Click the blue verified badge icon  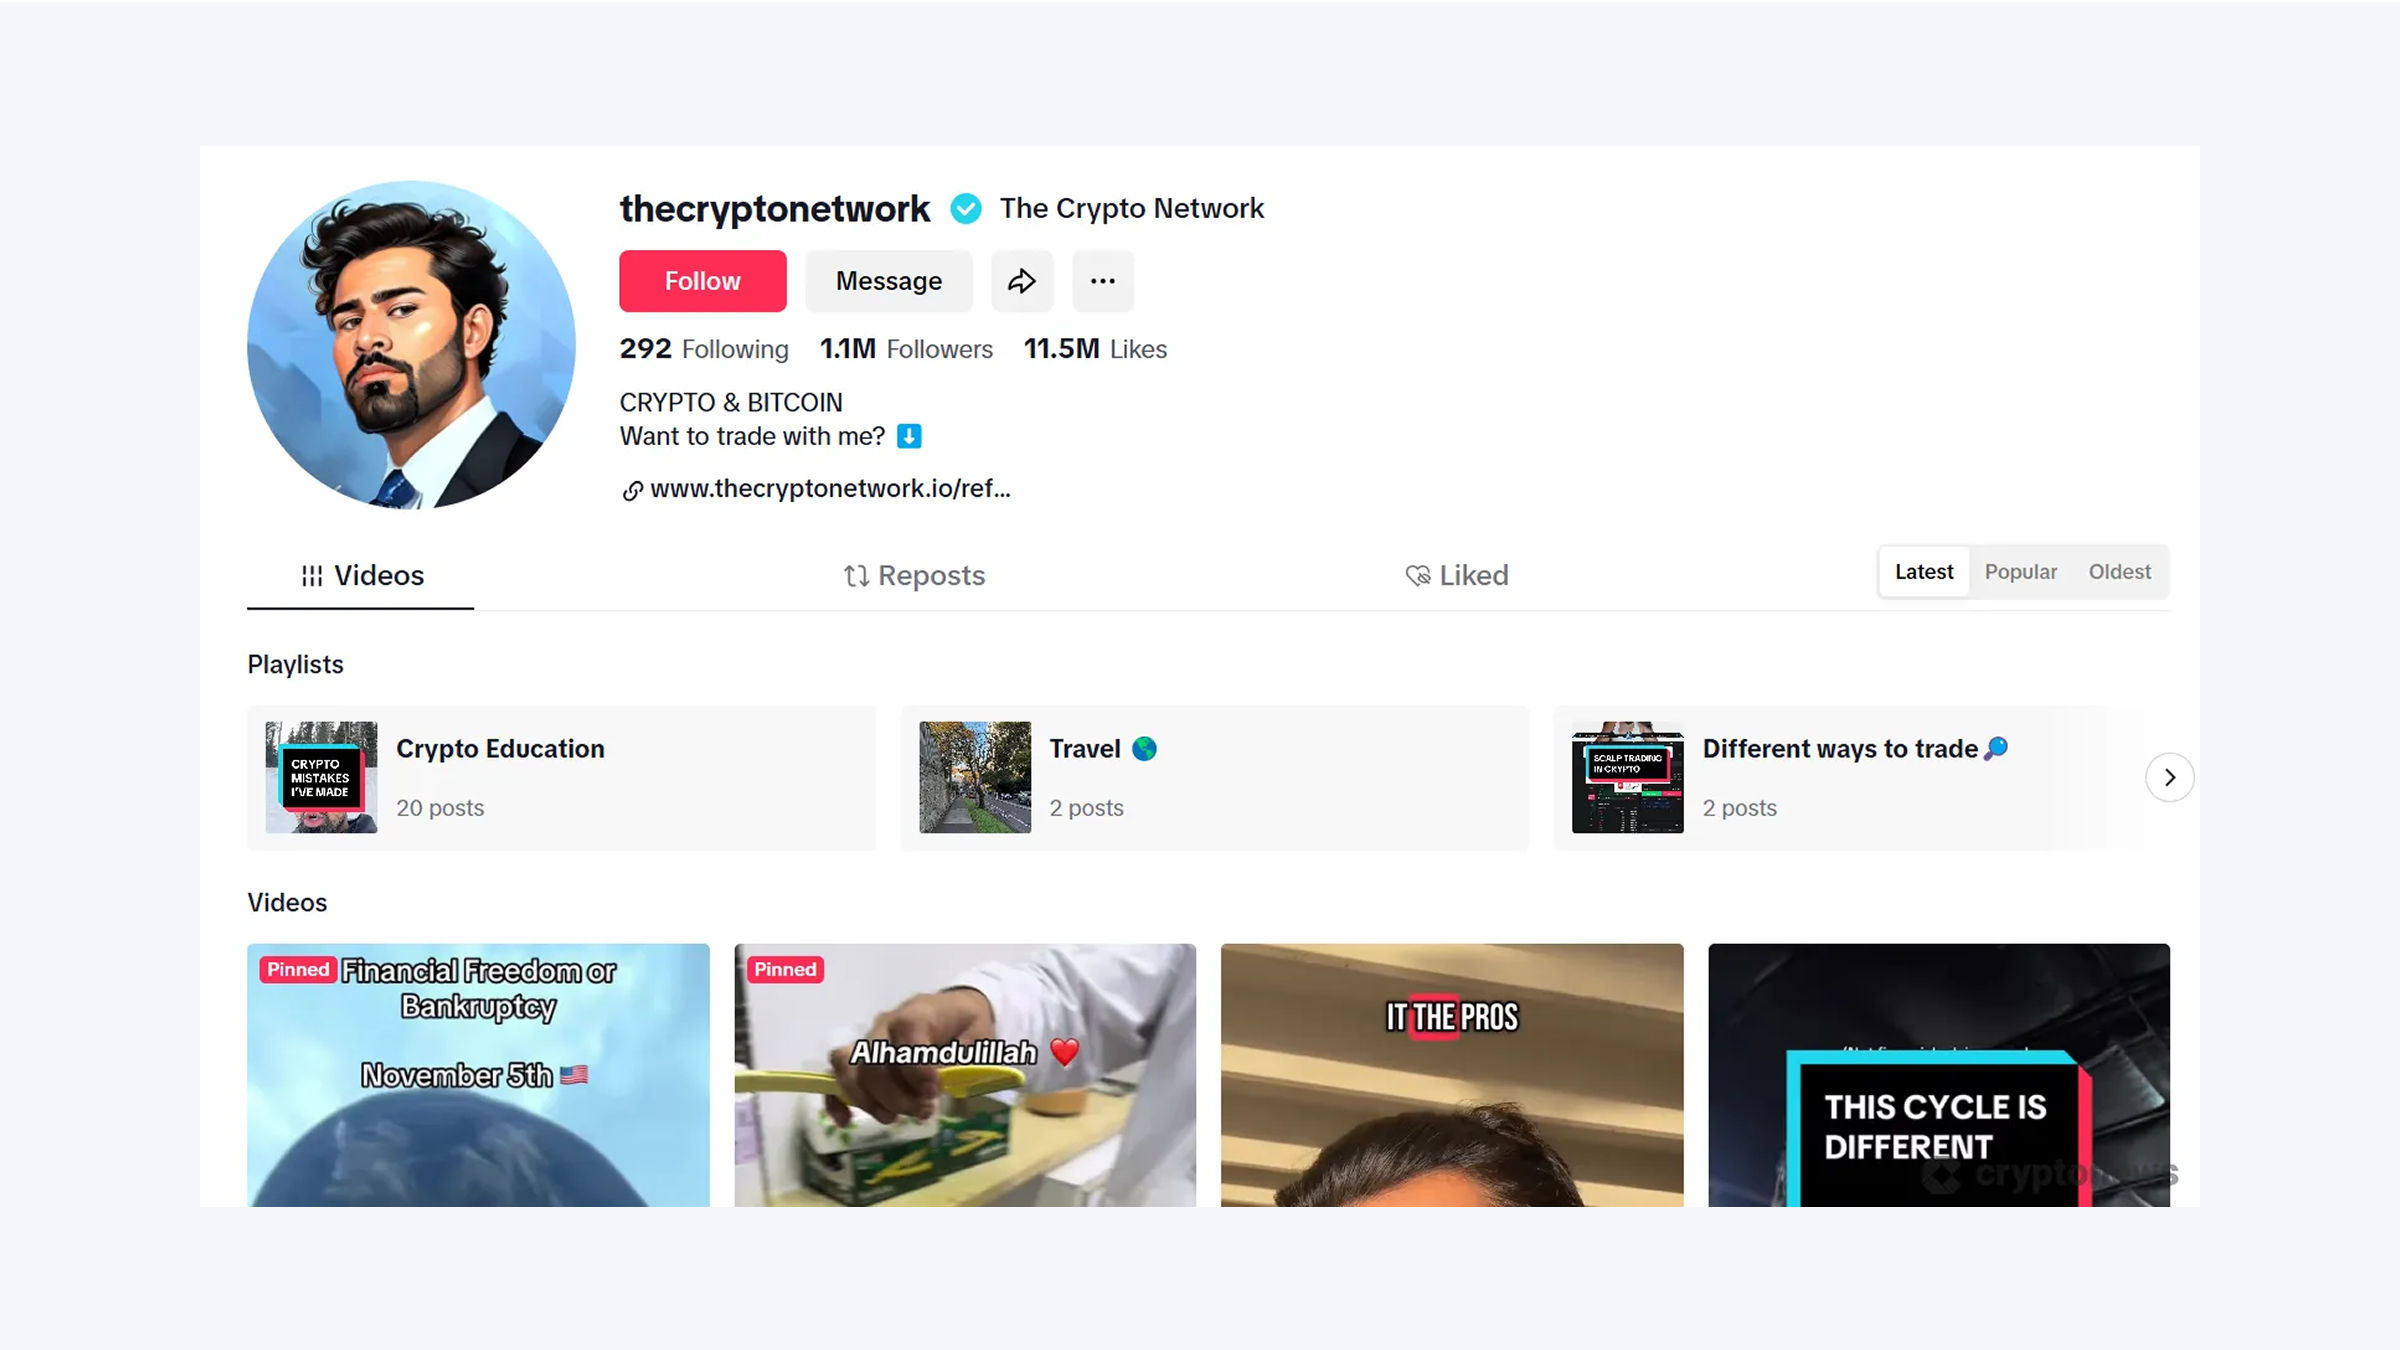(965, 208)
